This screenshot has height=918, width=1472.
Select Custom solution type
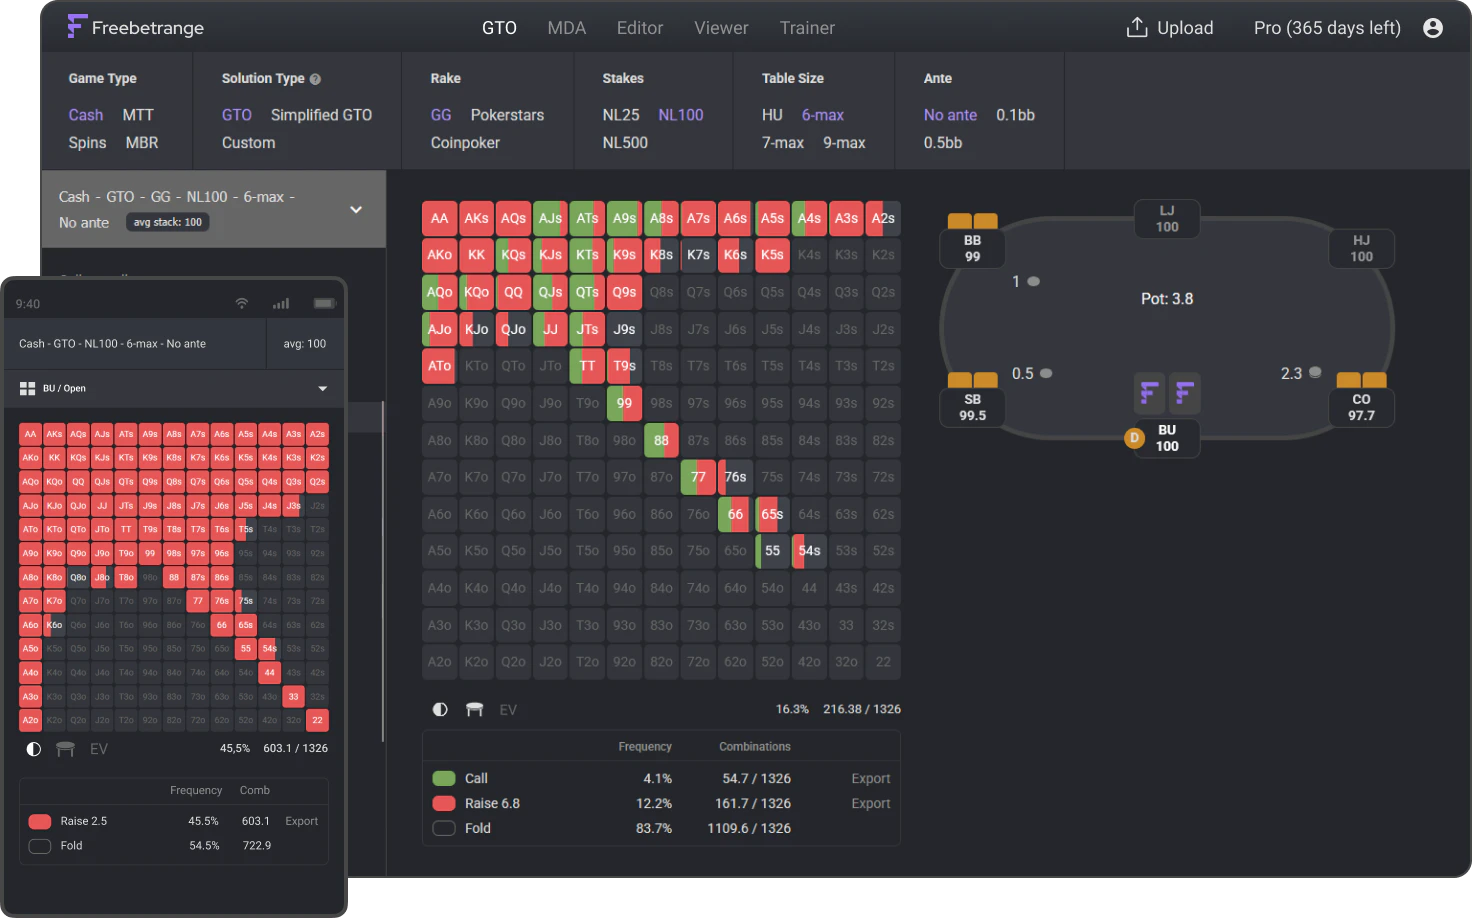tap(248, 143)
